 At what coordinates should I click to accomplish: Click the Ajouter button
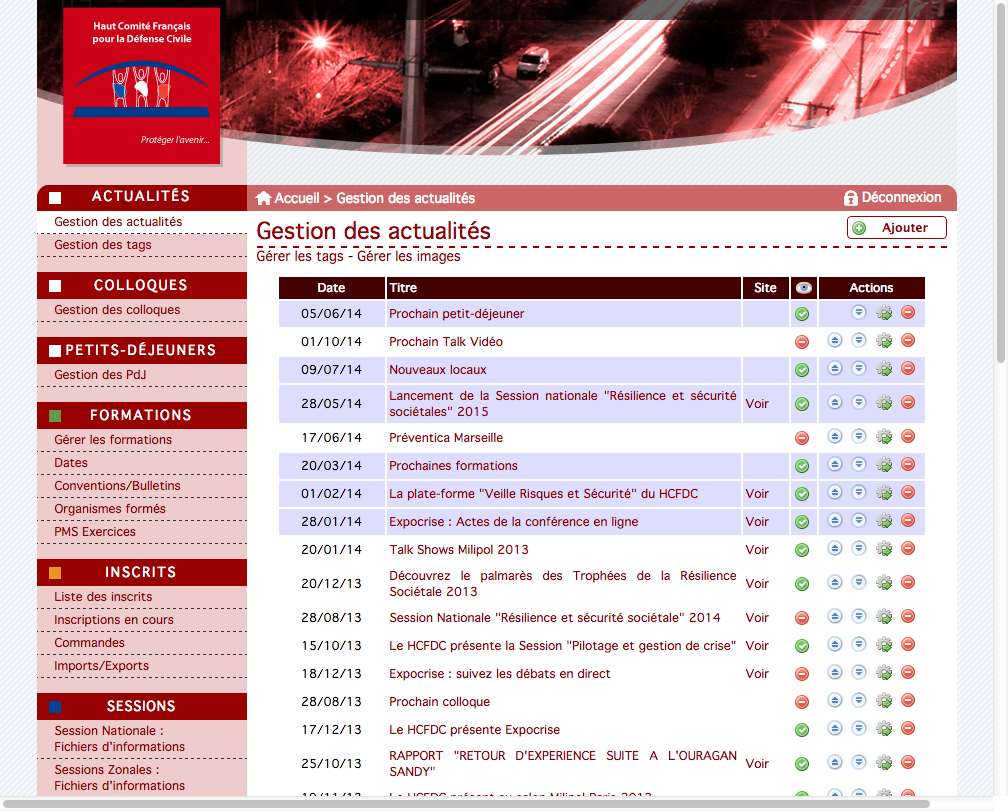(897, 227)
